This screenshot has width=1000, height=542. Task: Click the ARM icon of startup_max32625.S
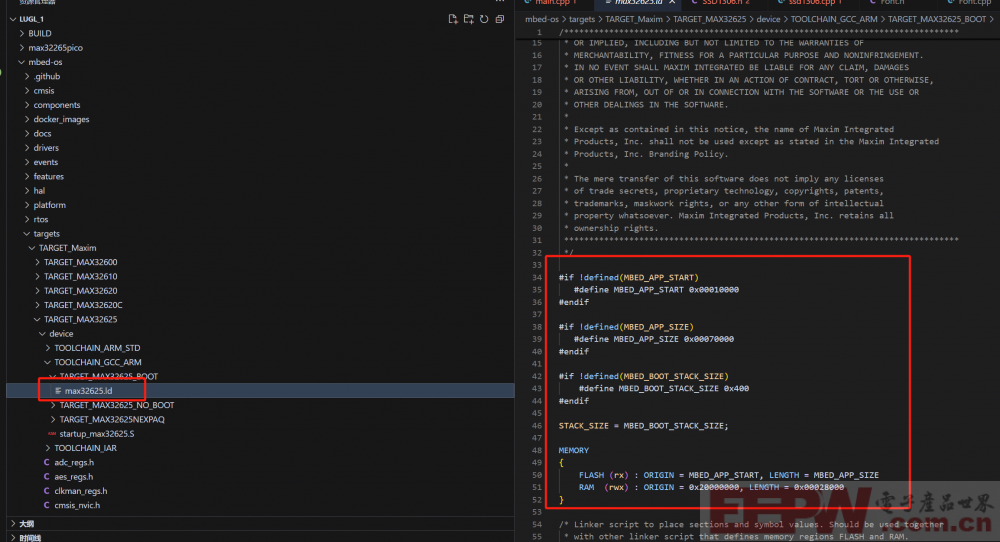(x=52, y=434)
